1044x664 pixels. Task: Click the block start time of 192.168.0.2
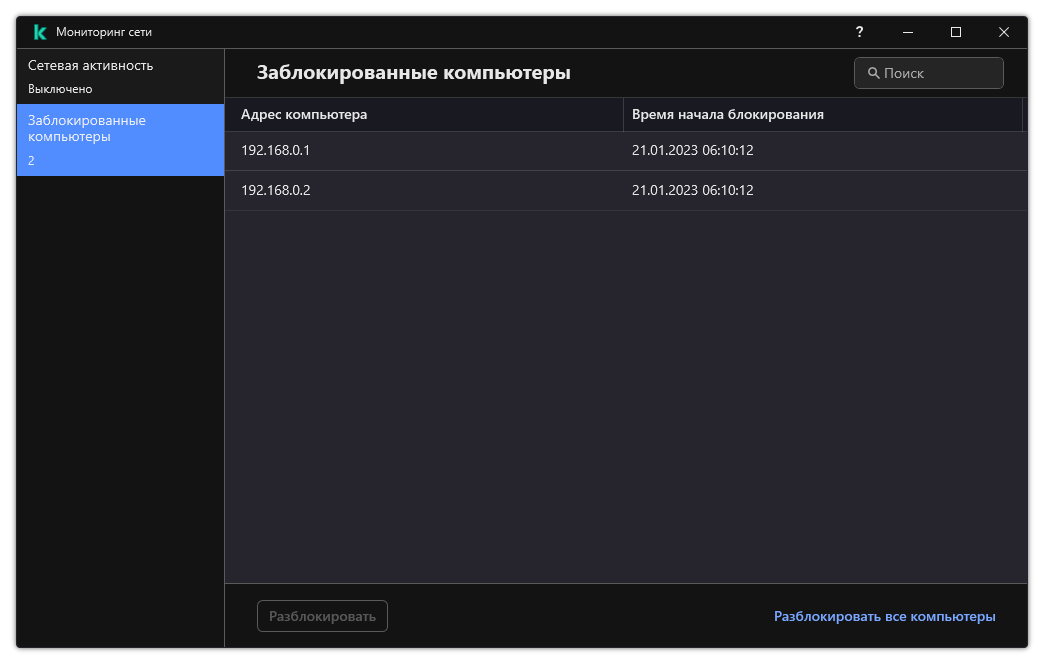point(692,190)
